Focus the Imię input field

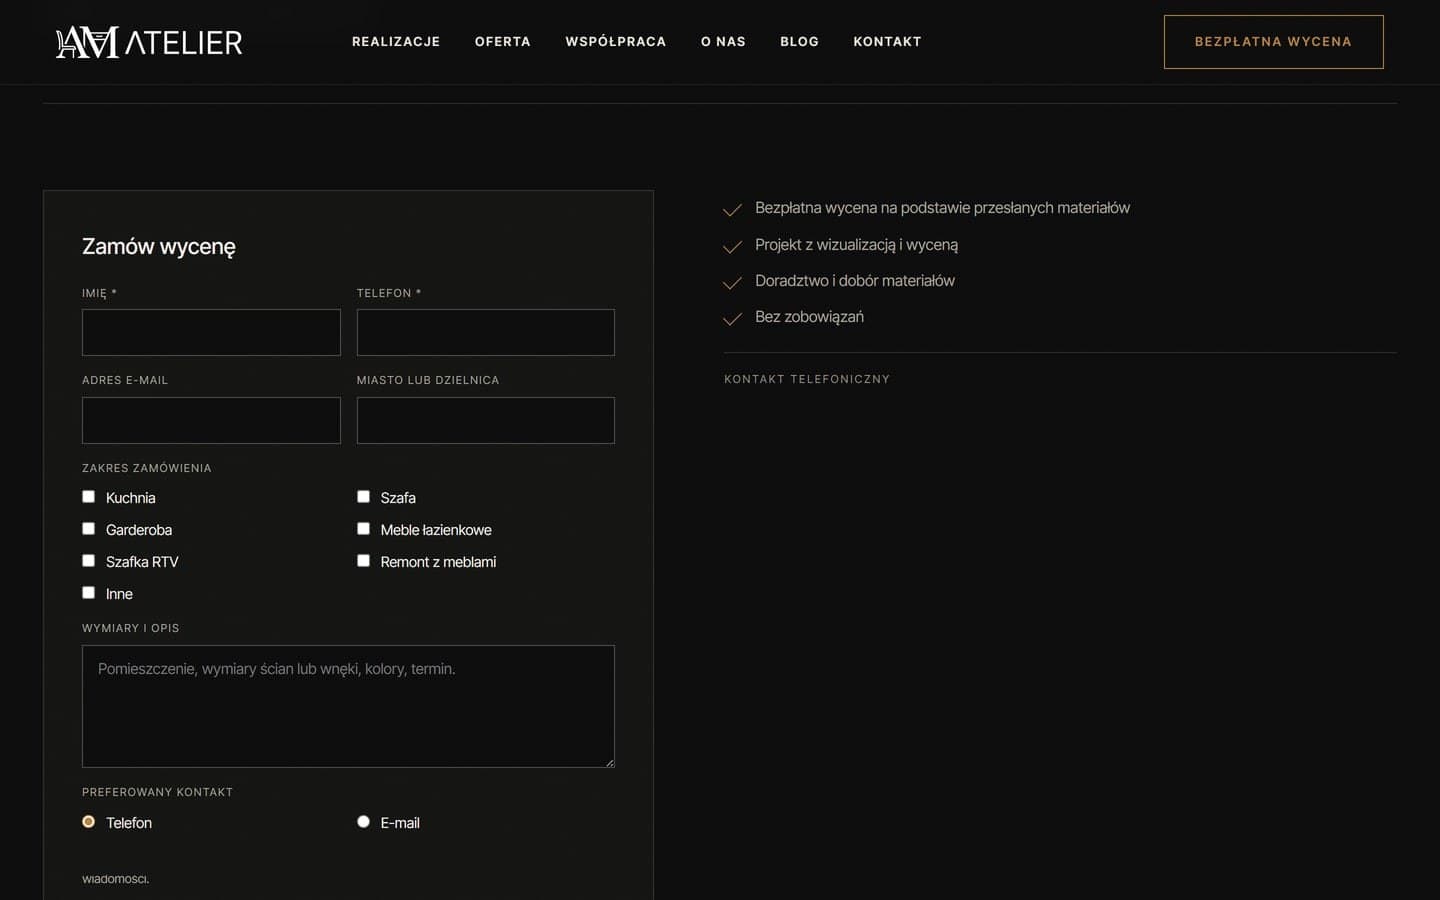[x=211, y=332]
